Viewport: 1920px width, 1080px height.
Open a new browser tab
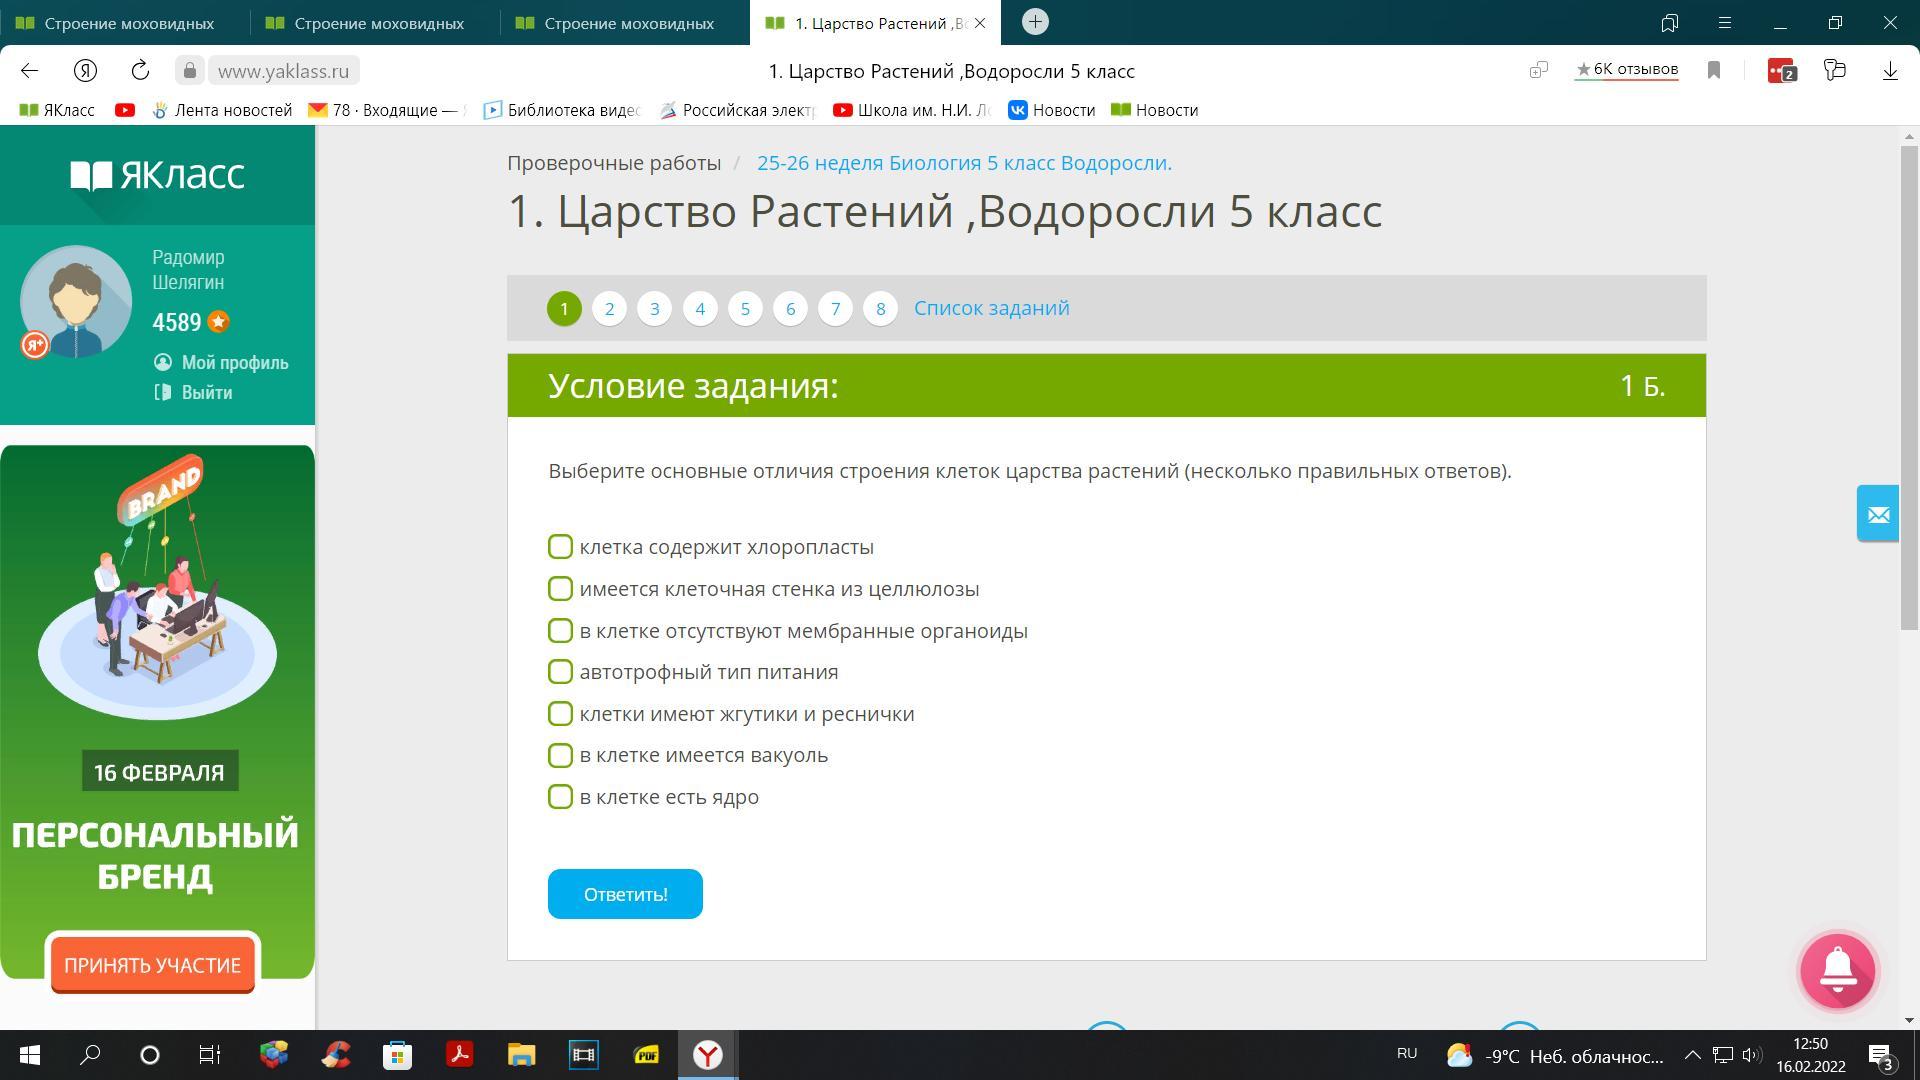point(1035,22)
